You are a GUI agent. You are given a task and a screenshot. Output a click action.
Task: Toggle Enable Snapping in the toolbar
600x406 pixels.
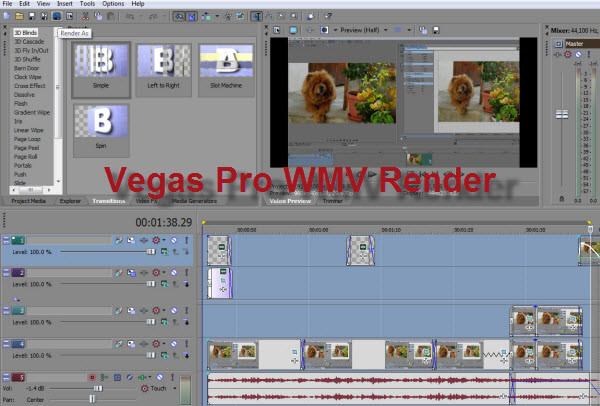point(179,16)
